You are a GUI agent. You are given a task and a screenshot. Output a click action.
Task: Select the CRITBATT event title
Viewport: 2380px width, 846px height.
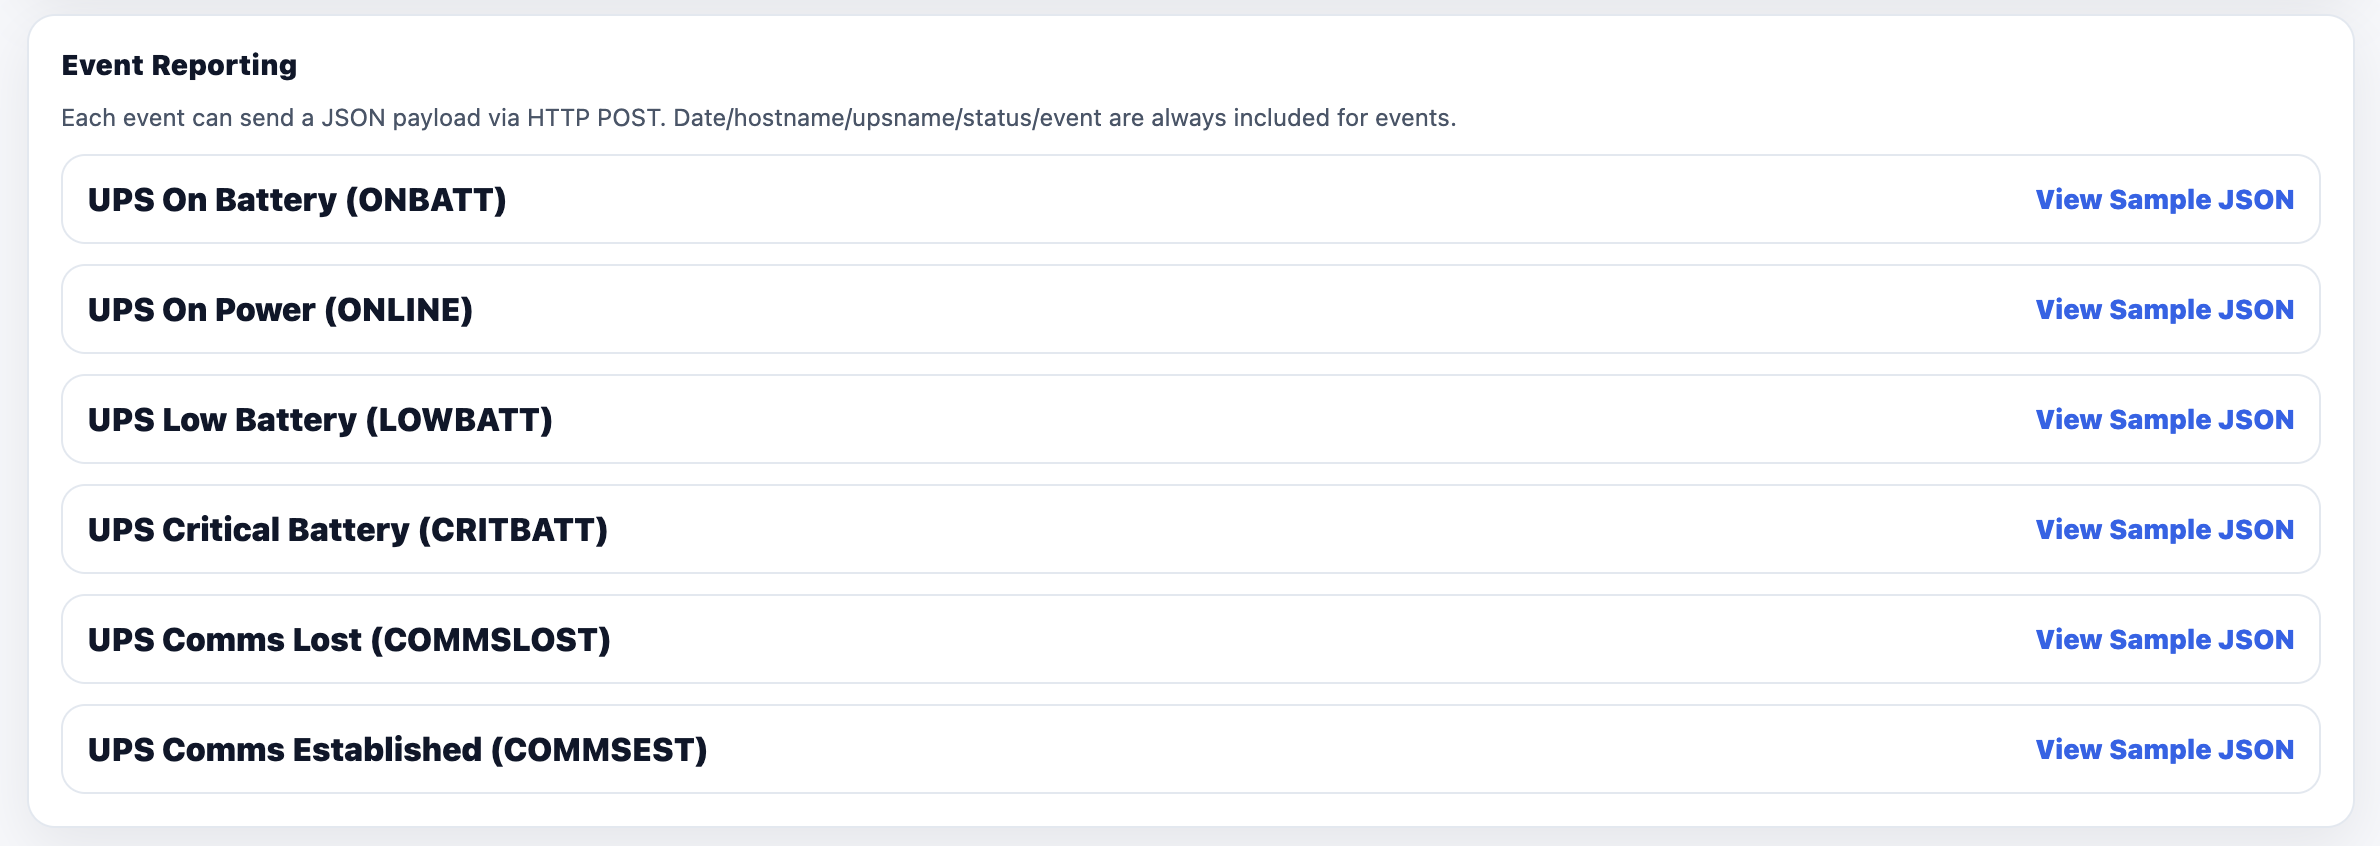click(x=349, y=529)
